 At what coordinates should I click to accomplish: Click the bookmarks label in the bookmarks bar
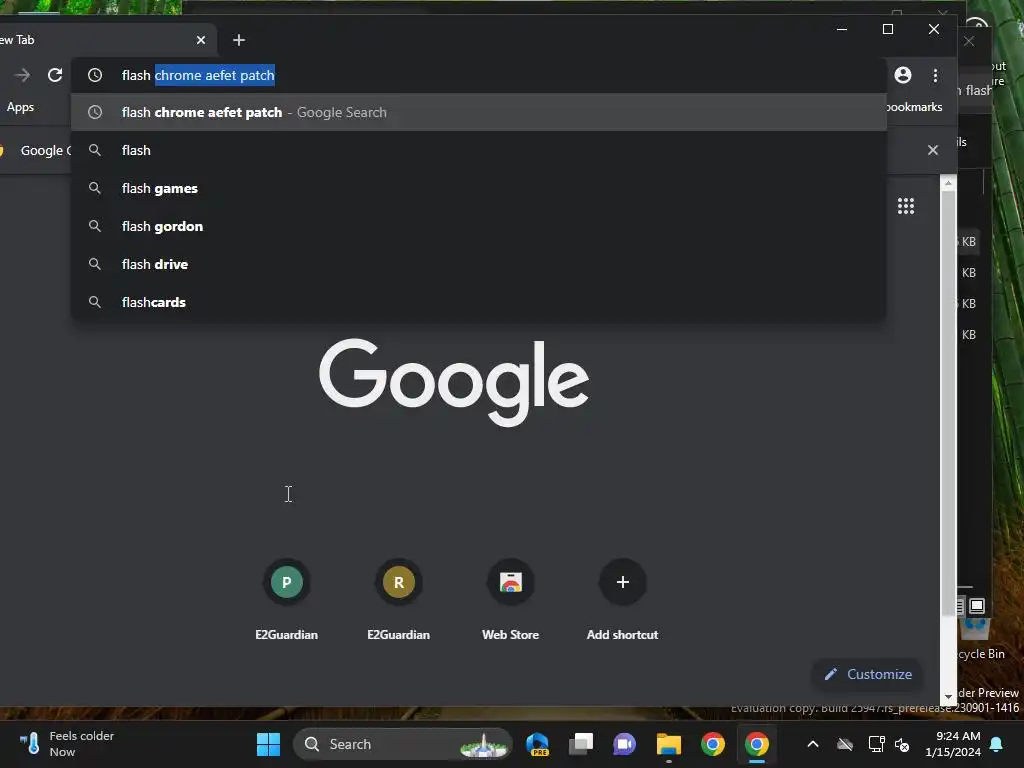tap(914, 107)
